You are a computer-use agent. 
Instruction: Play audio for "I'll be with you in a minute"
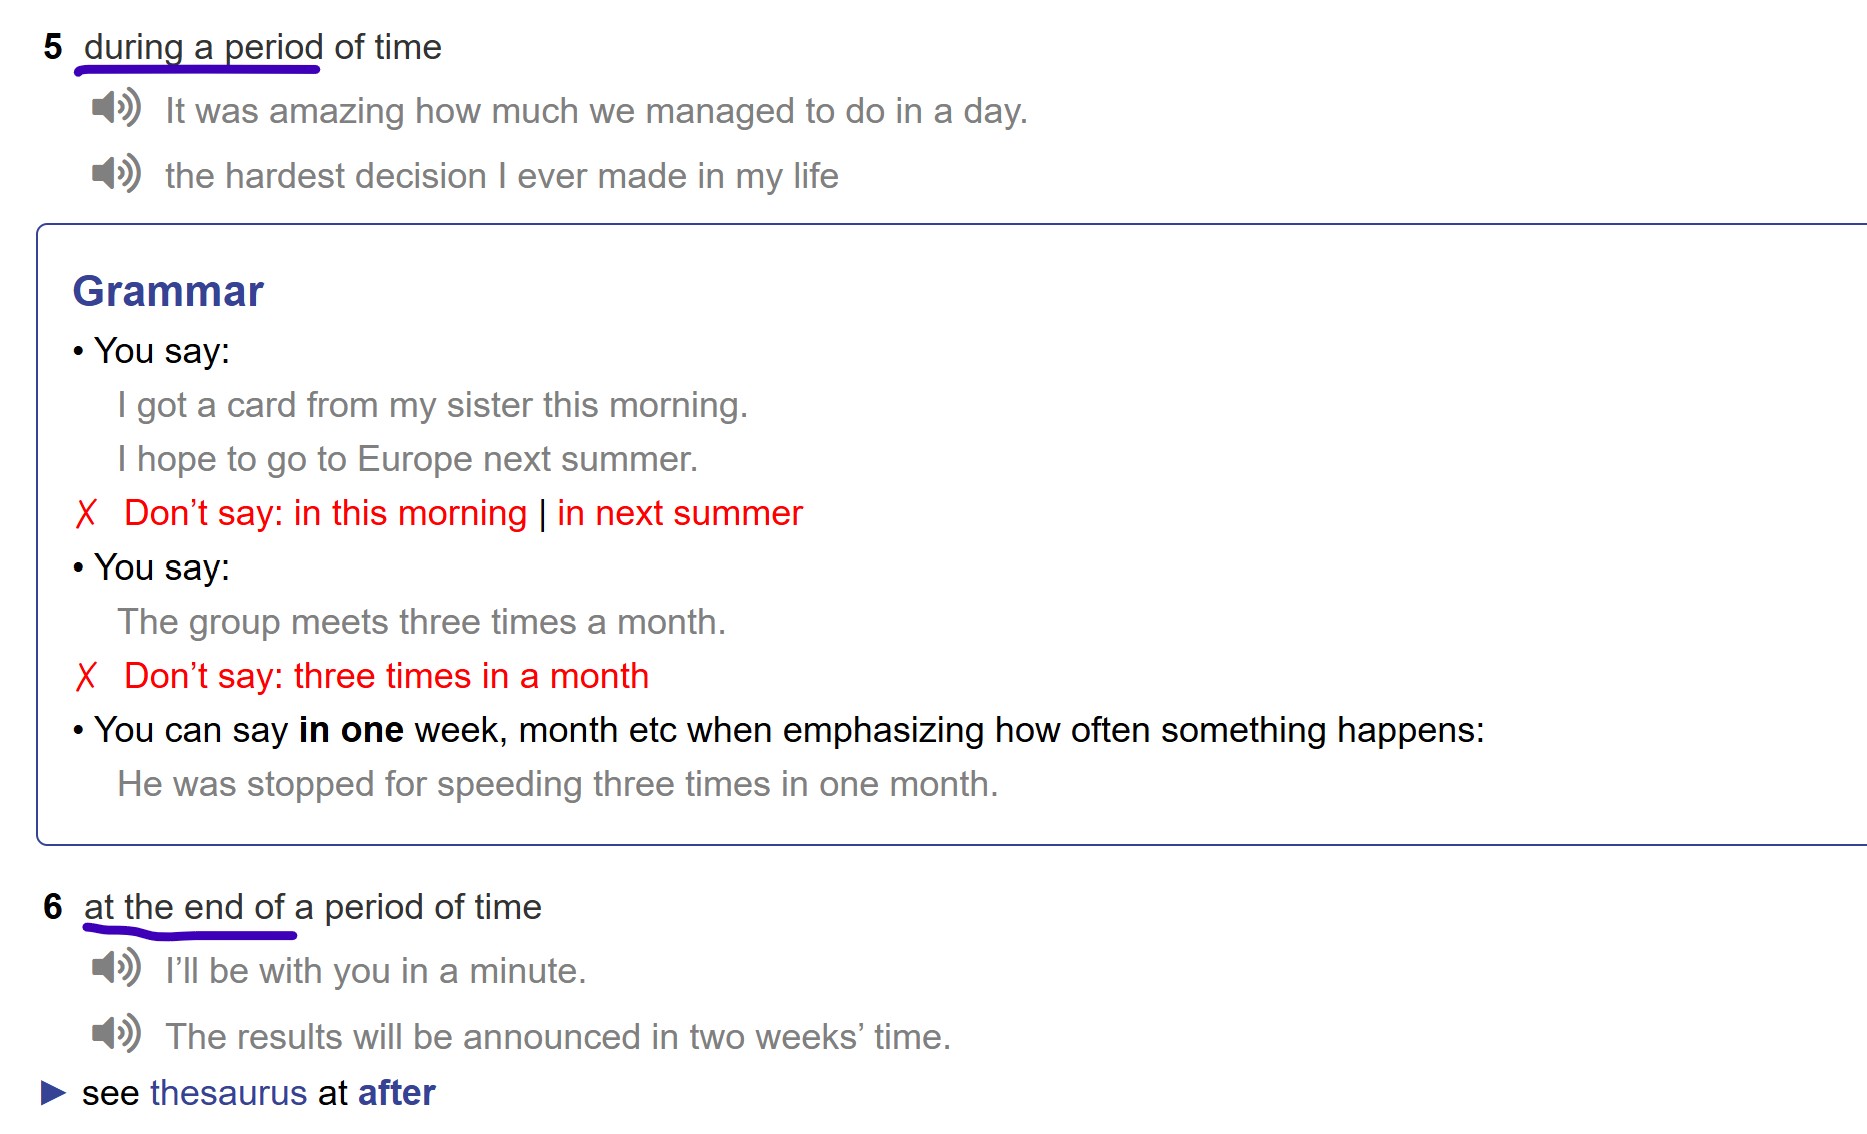(116, 968)
